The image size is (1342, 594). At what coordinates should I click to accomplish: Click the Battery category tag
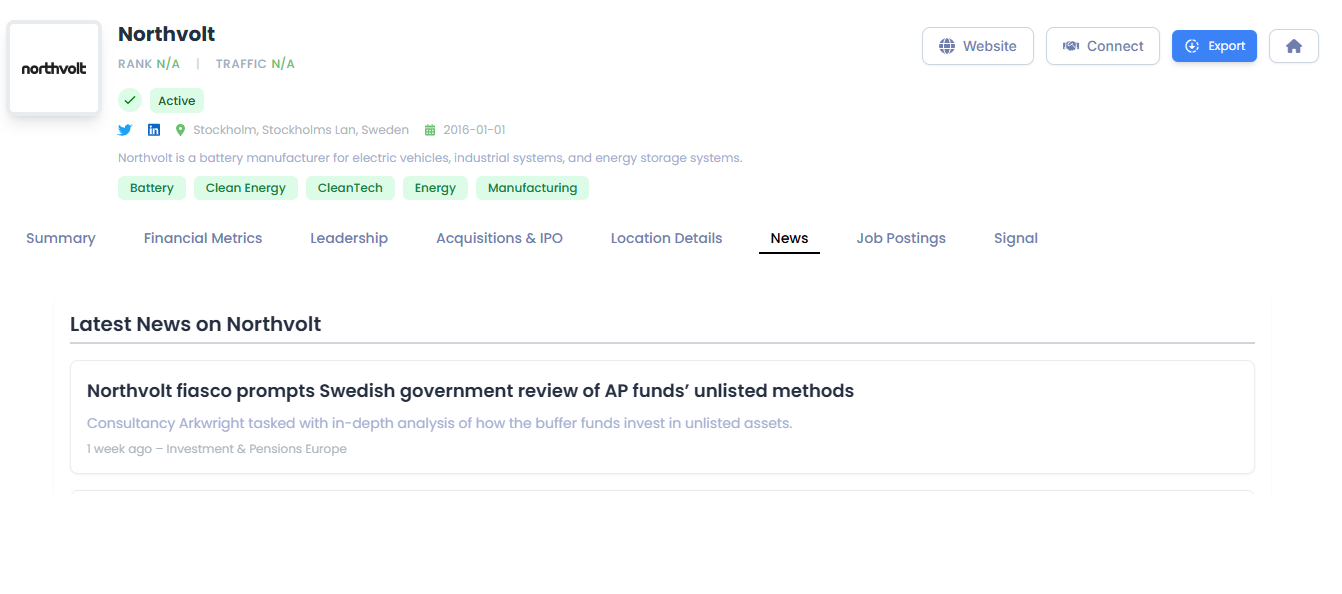point(152,188)
